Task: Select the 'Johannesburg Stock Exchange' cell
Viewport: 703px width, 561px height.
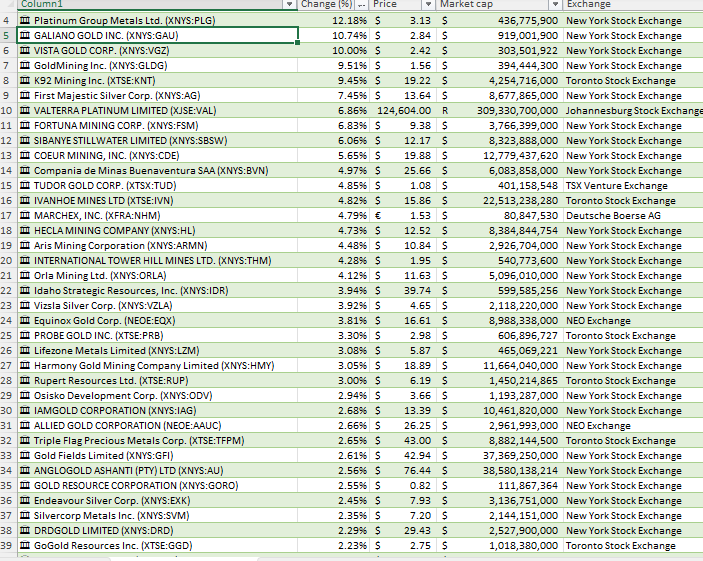Action: pyautogui.click(x=633, y=110)
